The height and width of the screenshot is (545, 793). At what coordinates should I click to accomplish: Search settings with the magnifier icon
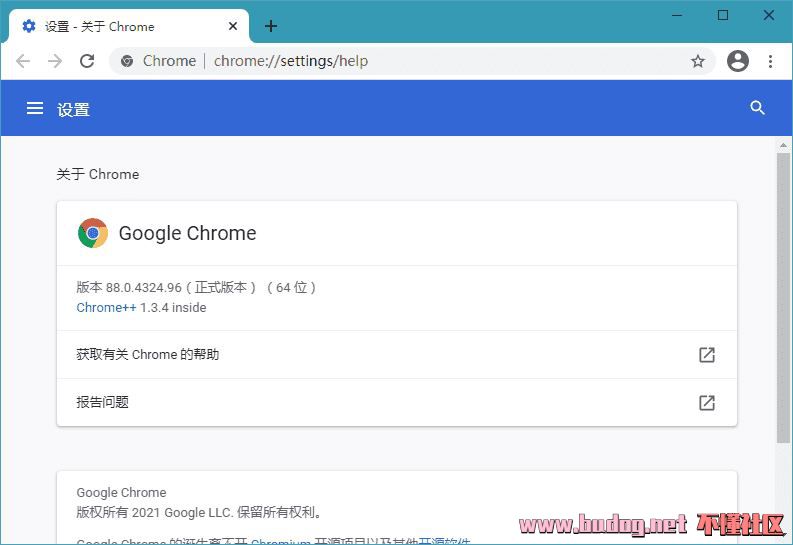point(757,108)
